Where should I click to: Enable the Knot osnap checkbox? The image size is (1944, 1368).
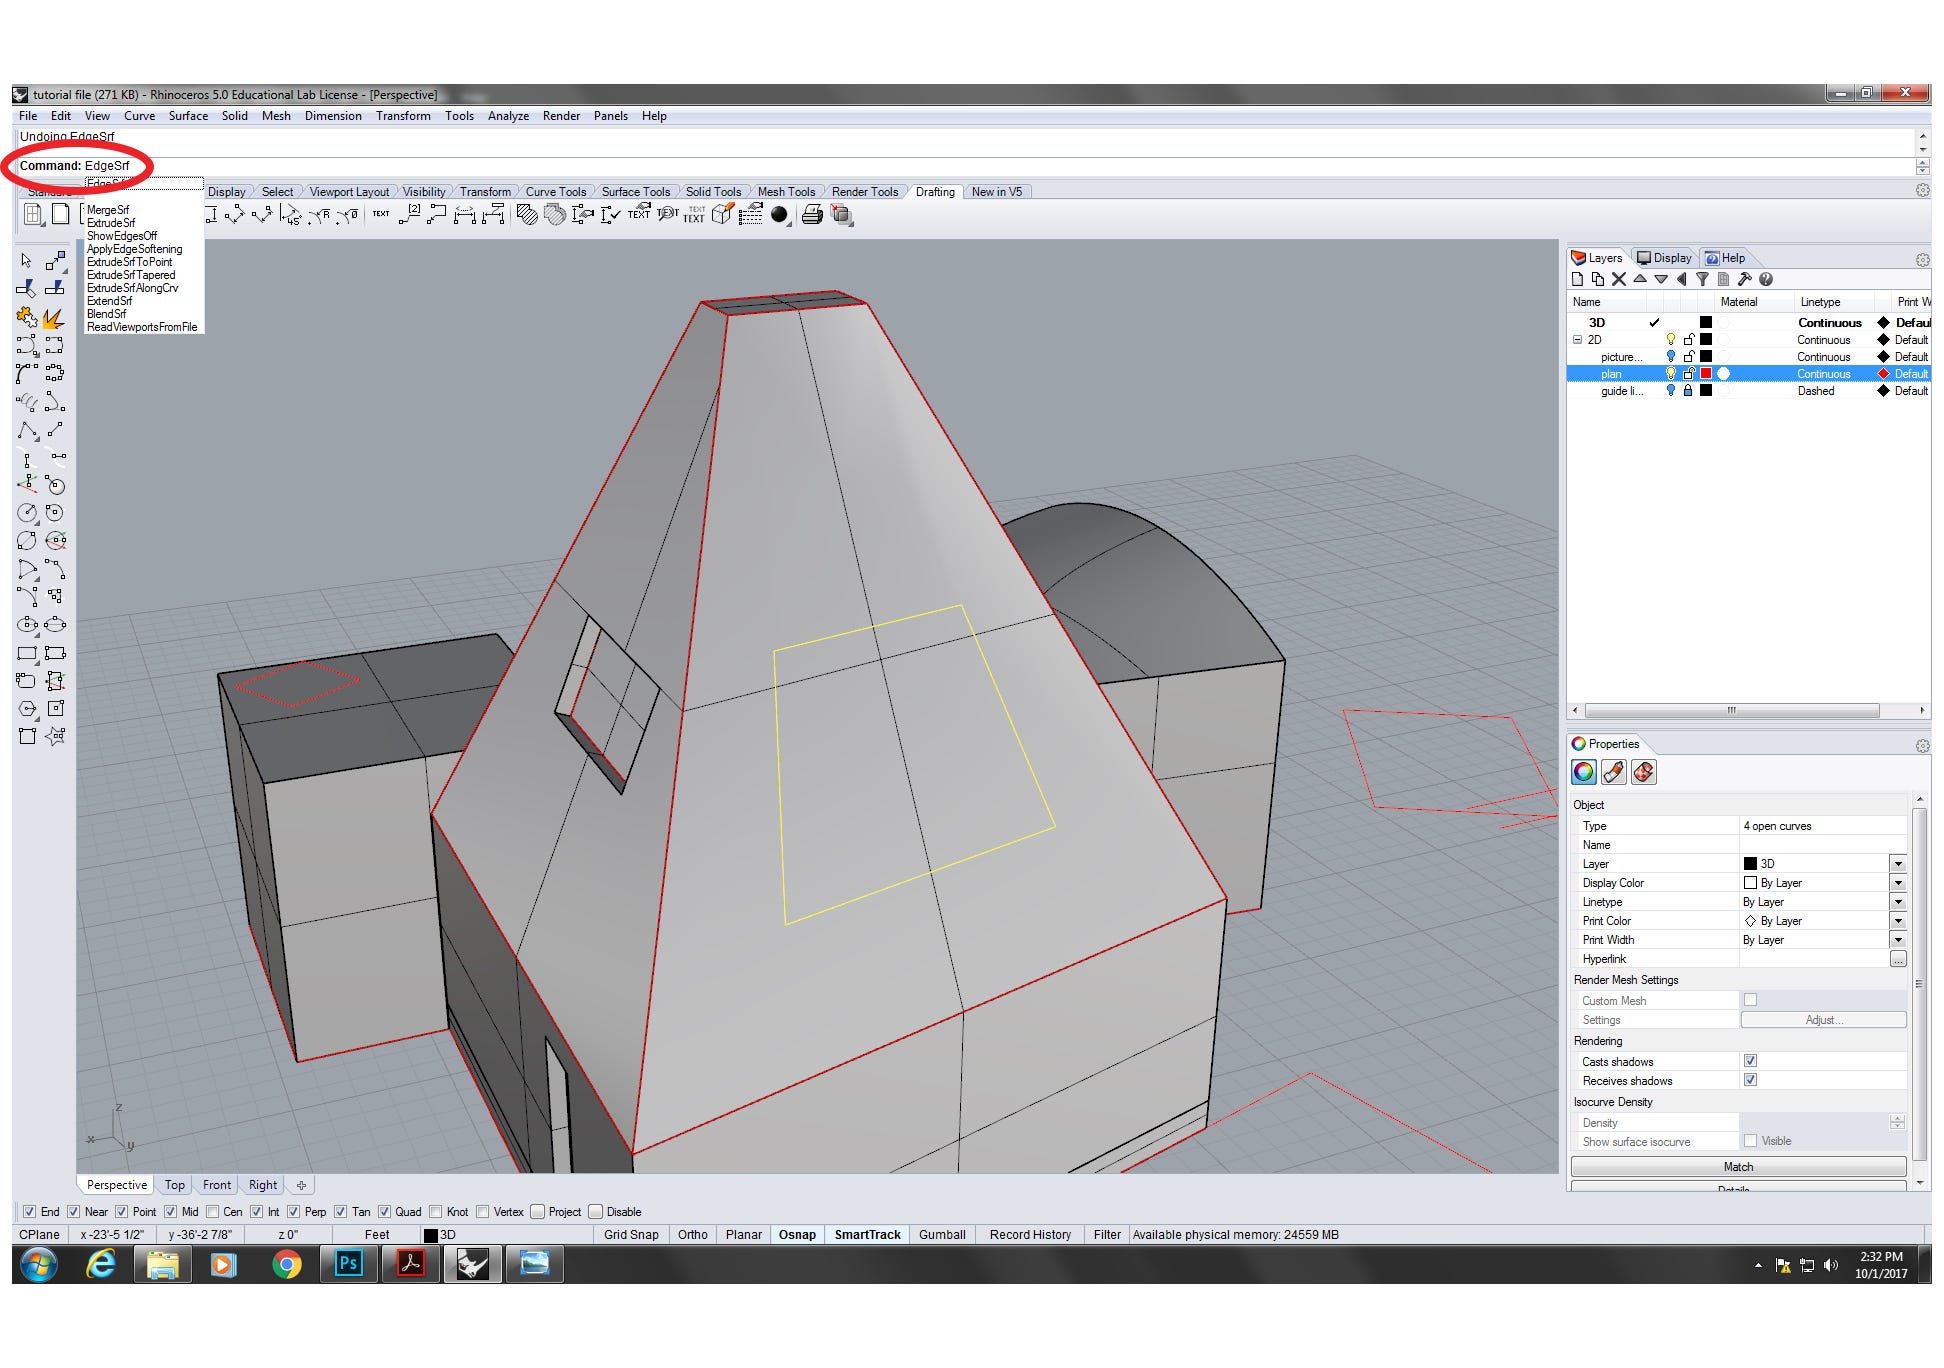tap(435, 1212)
